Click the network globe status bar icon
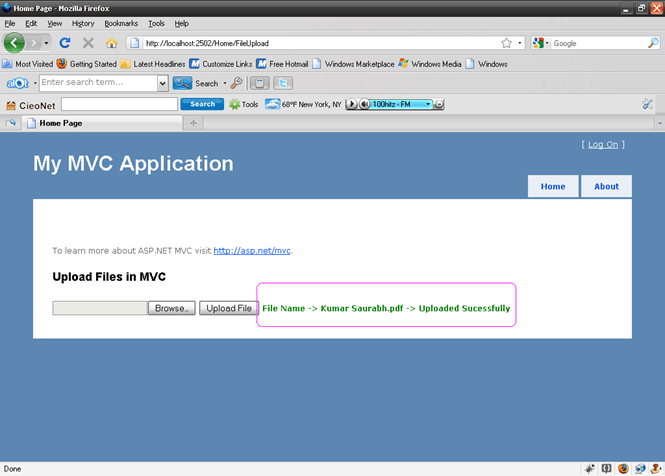This screenshot has width=665, height=476. click(x=640, y=468)
